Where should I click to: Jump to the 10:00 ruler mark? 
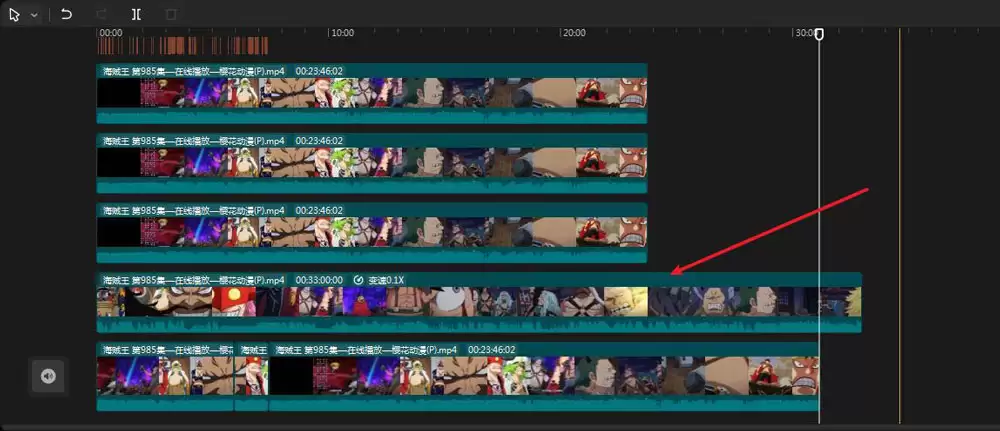(342, 33)
